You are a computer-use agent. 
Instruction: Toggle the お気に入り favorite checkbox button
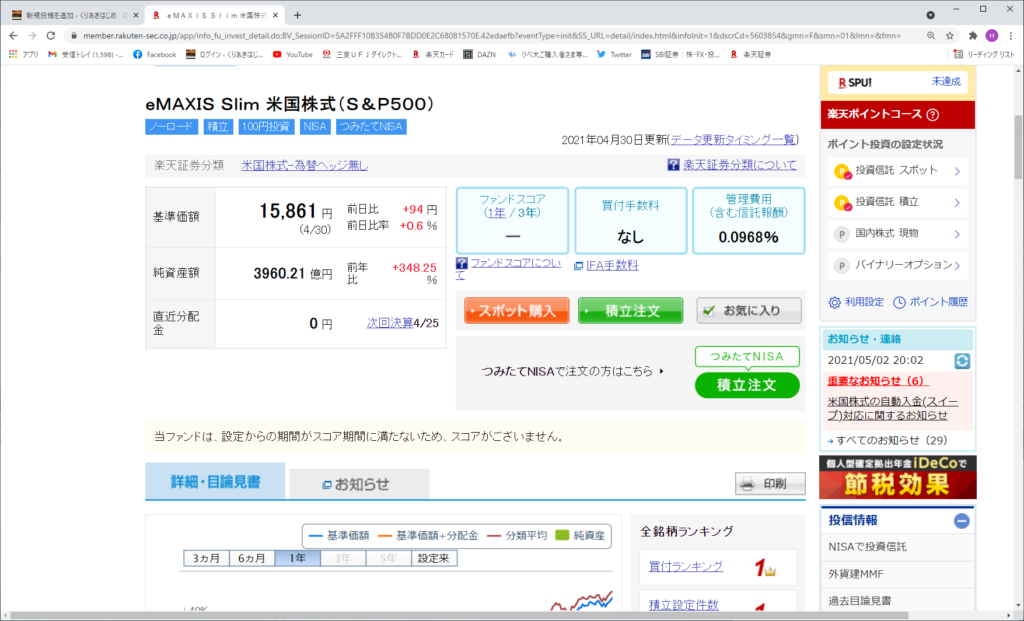(749, 311)
